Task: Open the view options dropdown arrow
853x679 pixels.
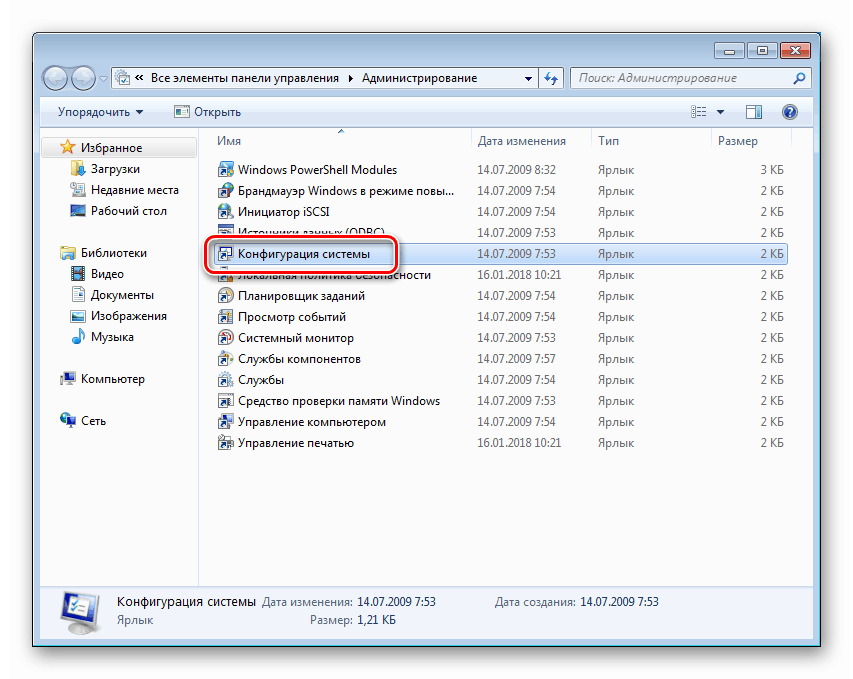Action: [x=720, y=112]
